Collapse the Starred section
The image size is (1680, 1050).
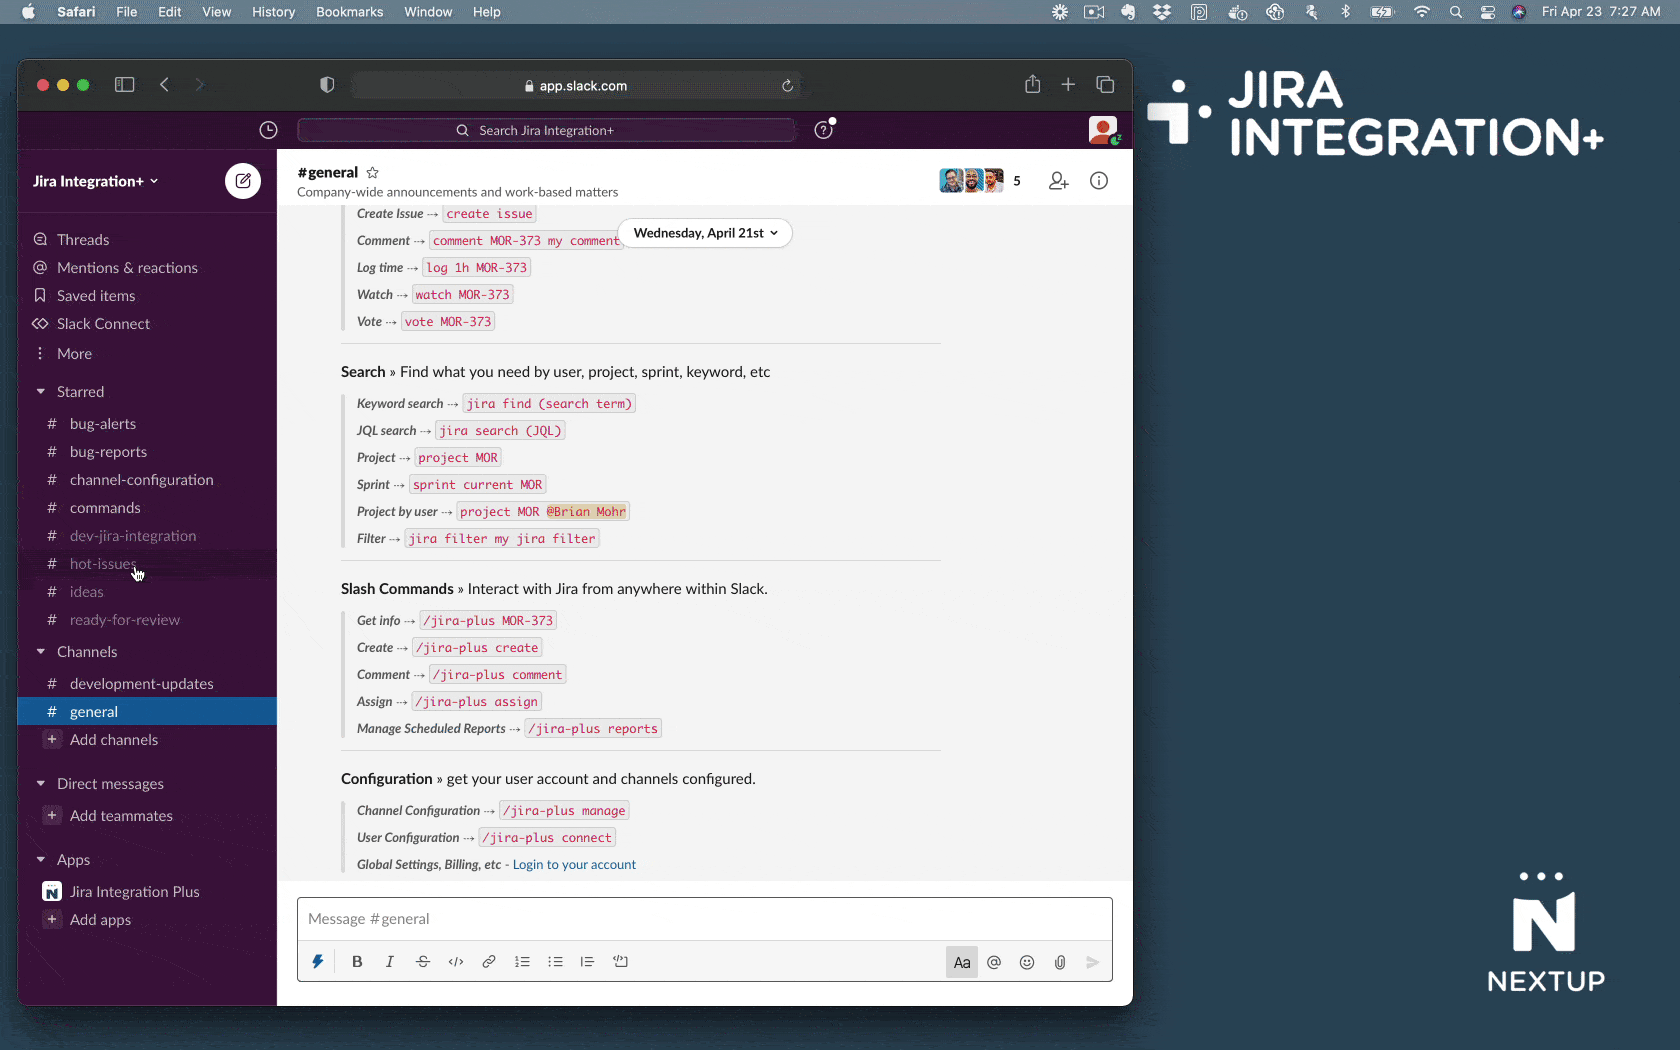41,392
